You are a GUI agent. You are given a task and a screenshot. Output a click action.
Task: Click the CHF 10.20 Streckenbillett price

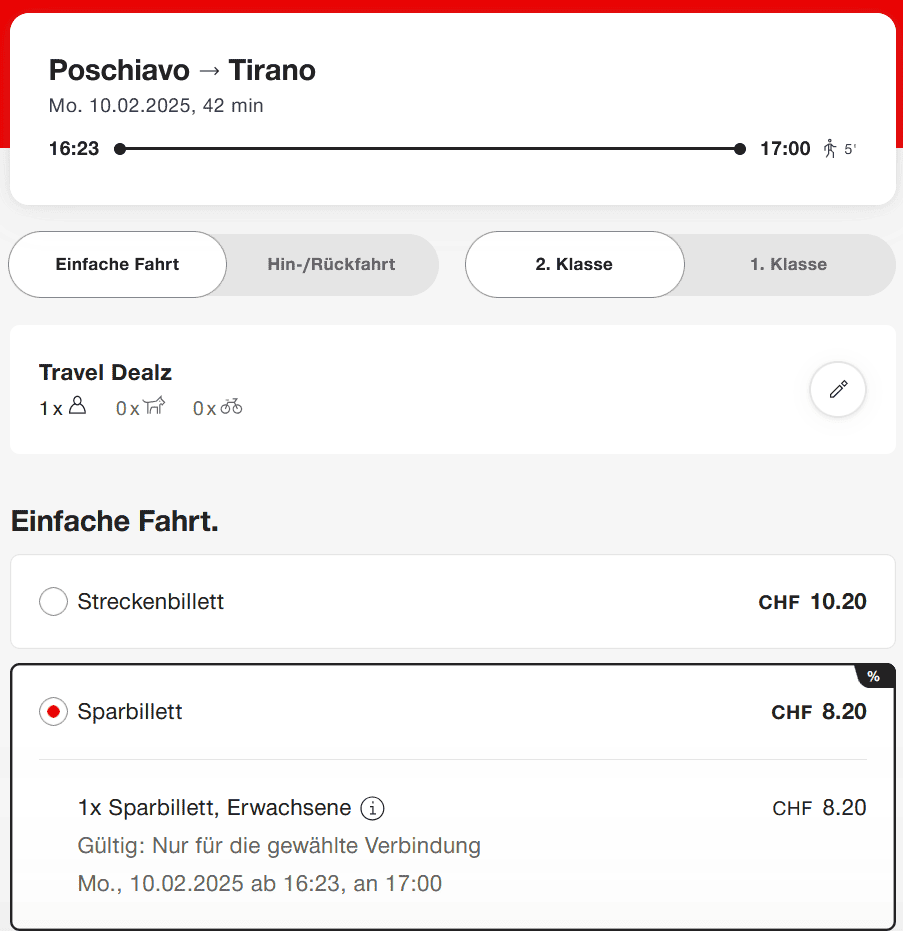tap(812, 602)
